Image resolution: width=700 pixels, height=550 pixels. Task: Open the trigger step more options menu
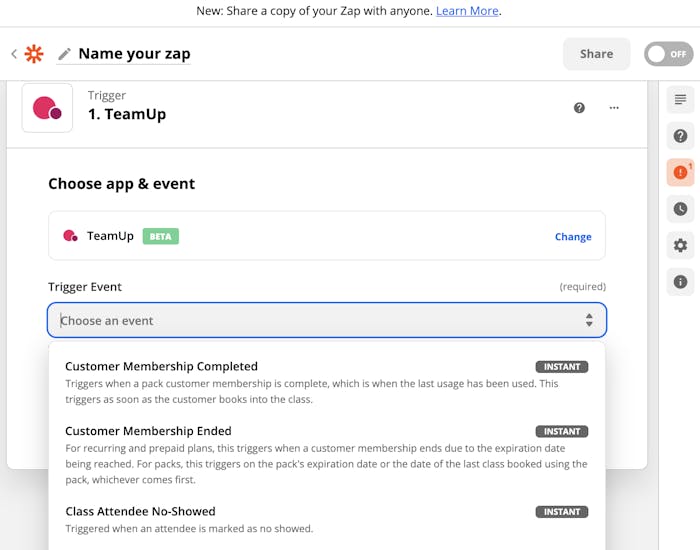pos(614,108)
